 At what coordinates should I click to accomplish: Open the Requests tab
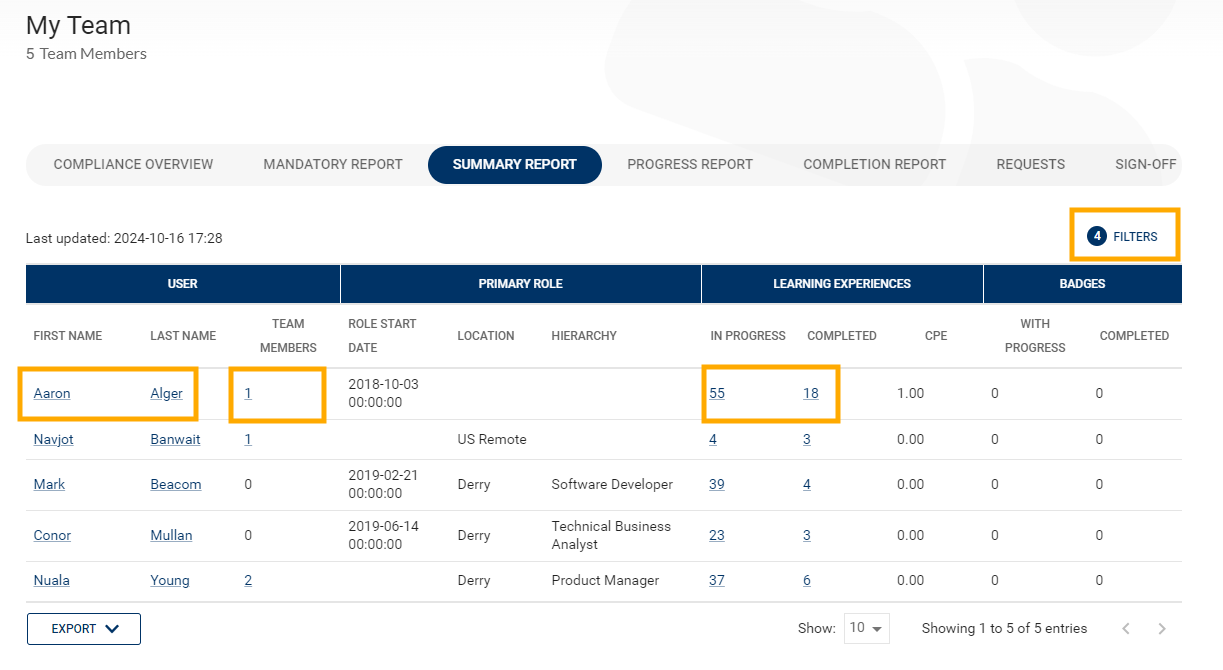point(1030,165)
